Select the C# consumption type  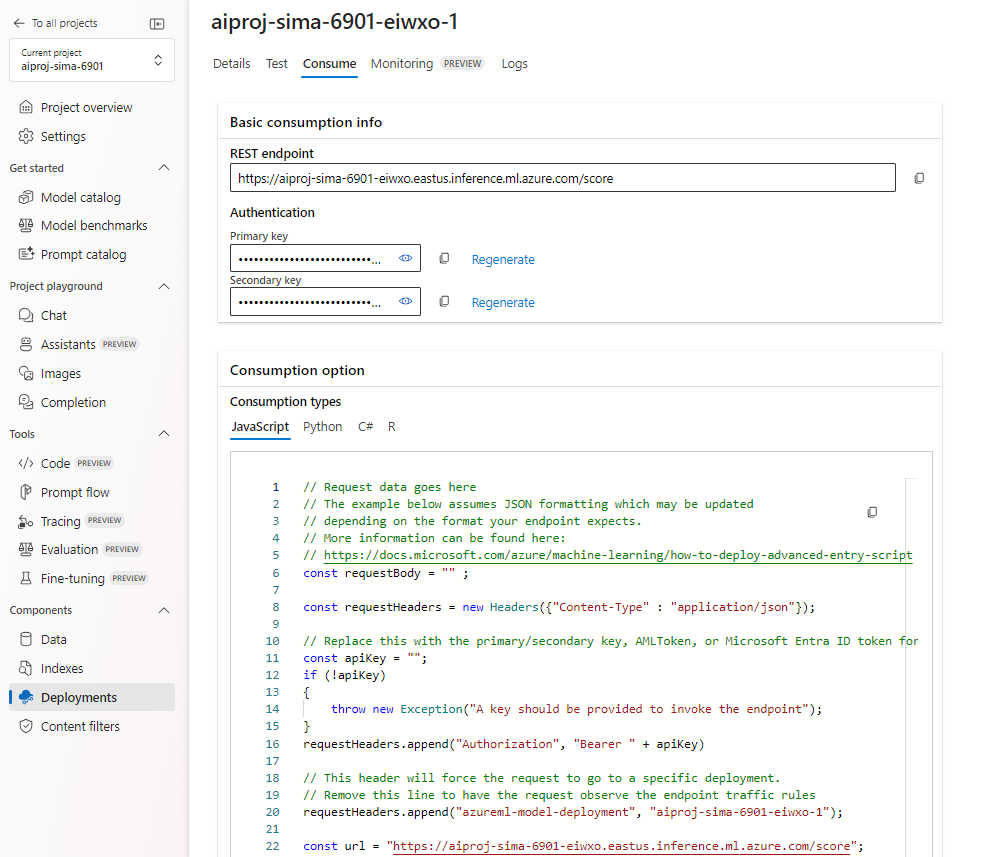click(x=365, y=427)
